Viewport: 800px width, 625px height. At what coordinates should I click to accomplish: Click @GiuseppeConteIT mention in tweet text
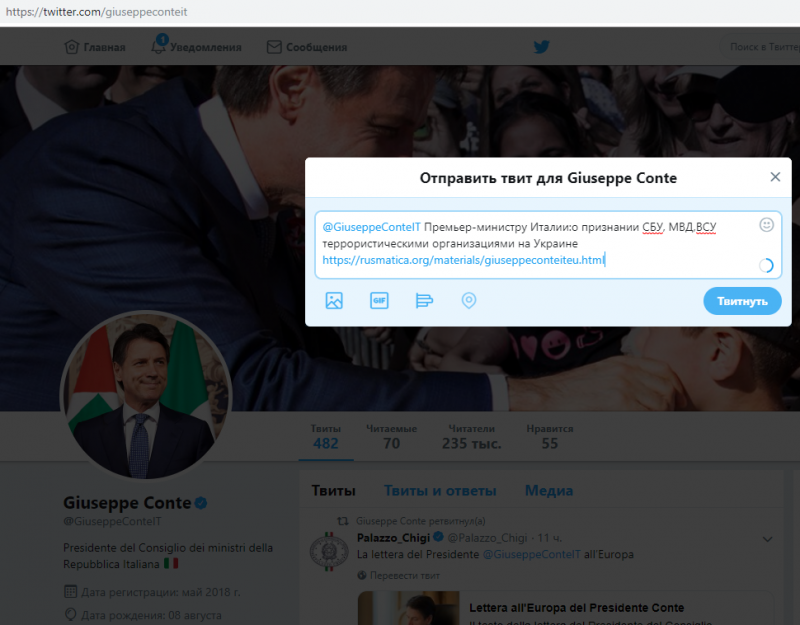tap(371, 227)
